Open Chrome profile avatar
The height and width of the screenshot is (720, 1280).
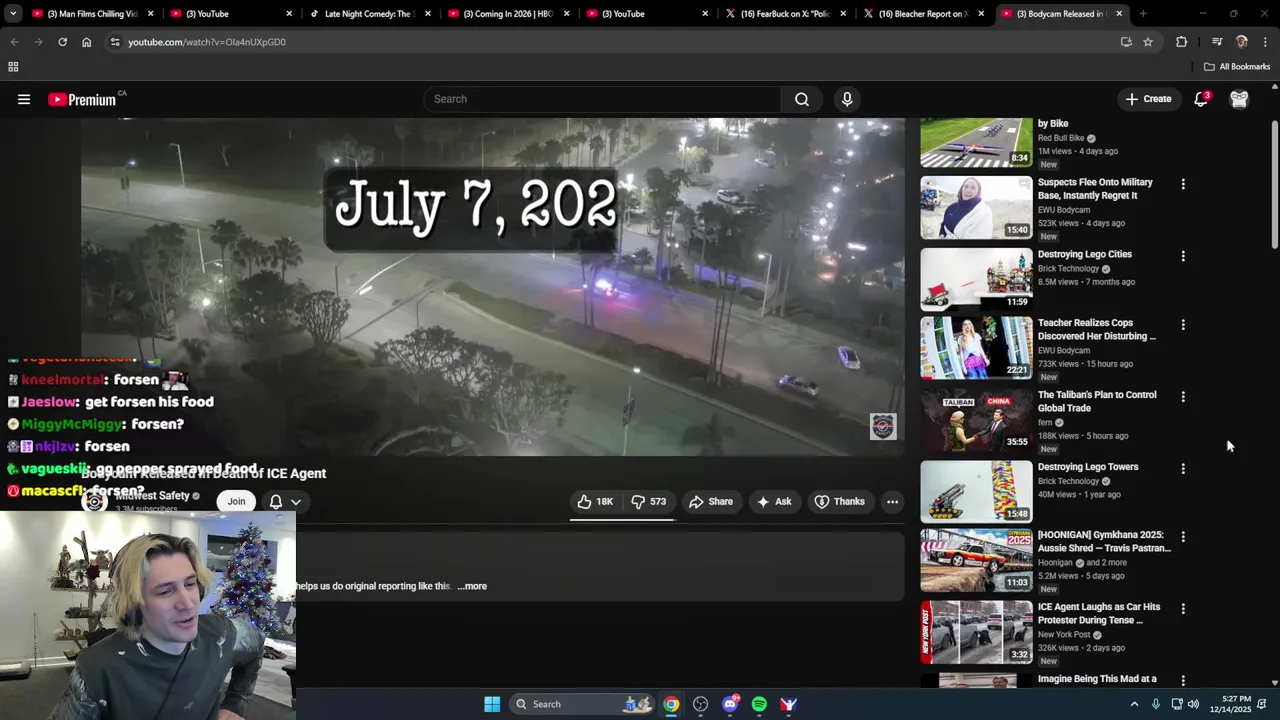pyautogui.click(x=1242, y=42)
